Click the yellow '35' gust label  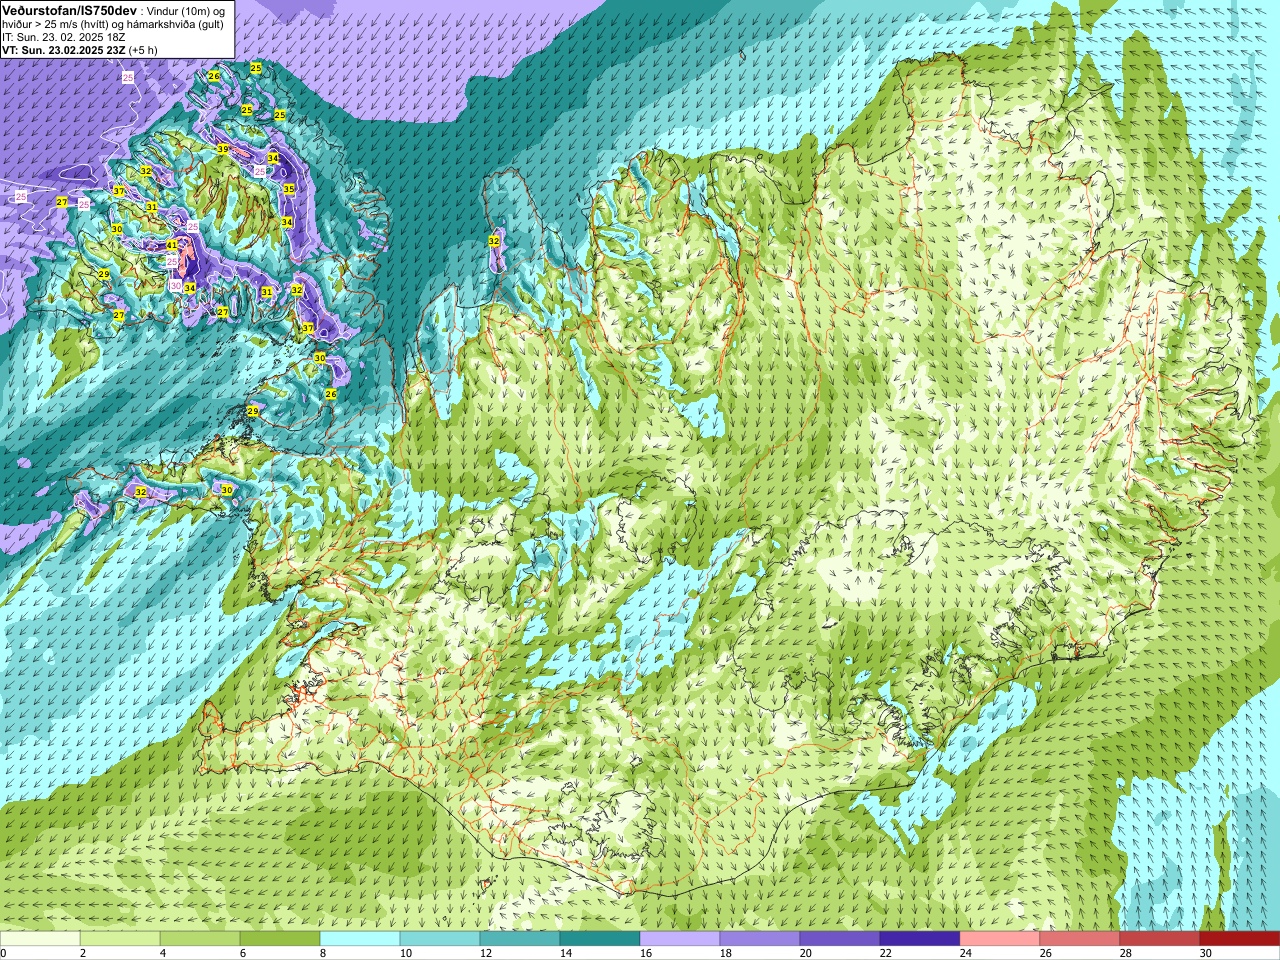[x=289, y=189]
